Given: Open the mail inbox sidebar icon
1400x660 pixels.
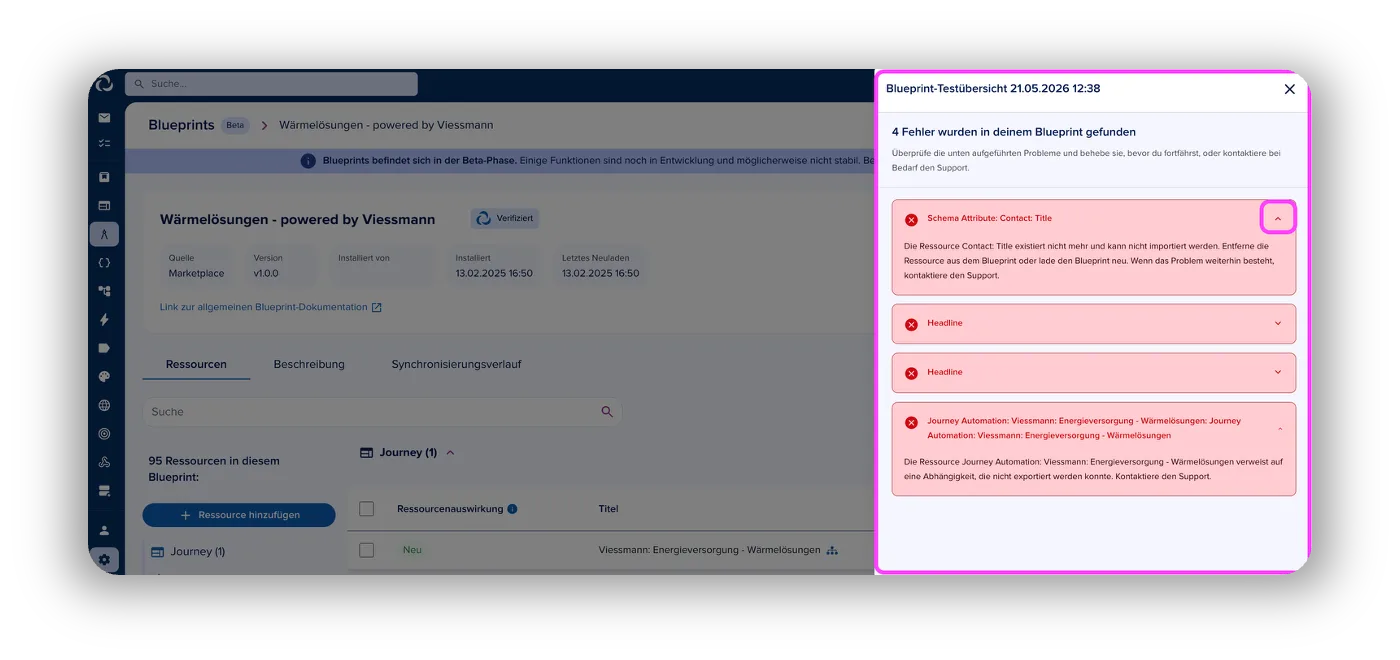Looking at the screenshot, I should 104,117.
